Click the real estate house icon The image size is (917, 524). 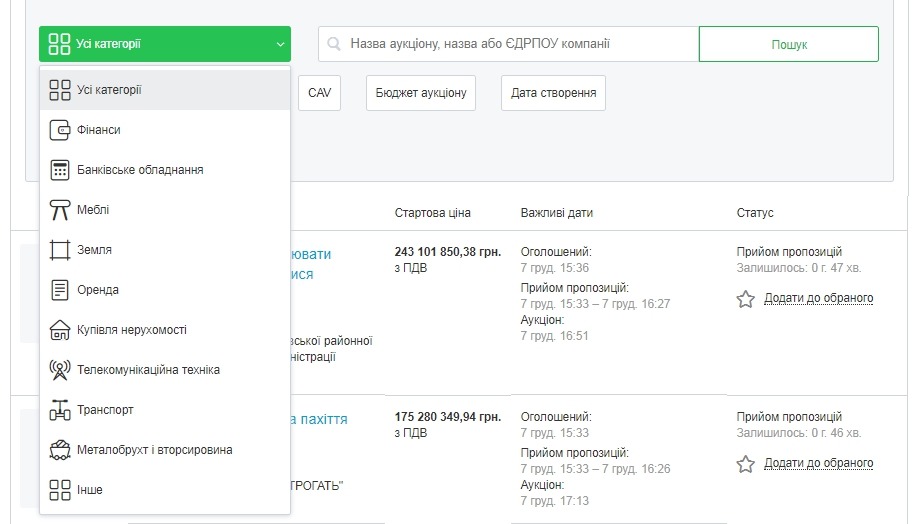[60, 330]
